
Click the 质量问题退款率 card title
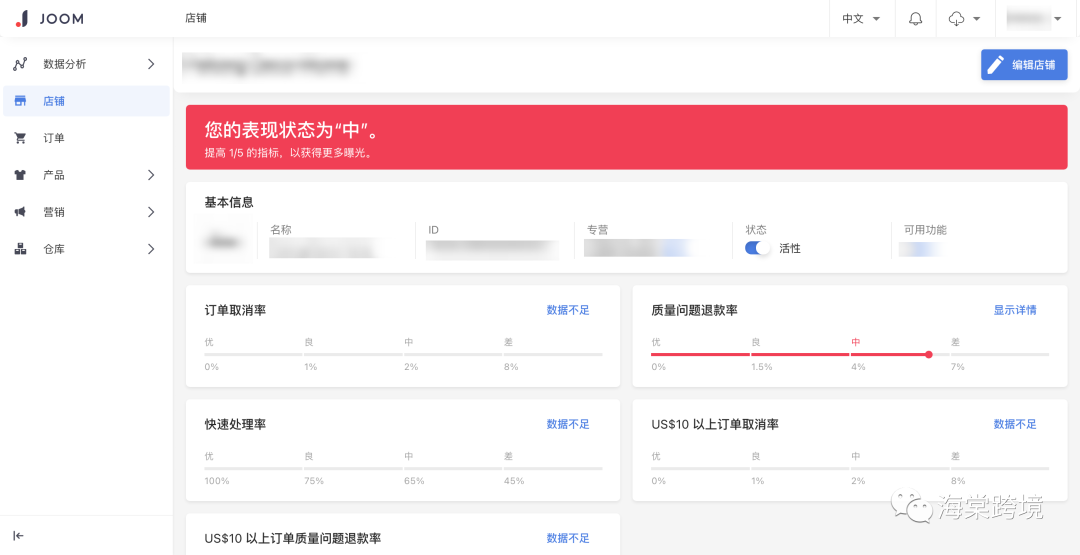(694, 311)
